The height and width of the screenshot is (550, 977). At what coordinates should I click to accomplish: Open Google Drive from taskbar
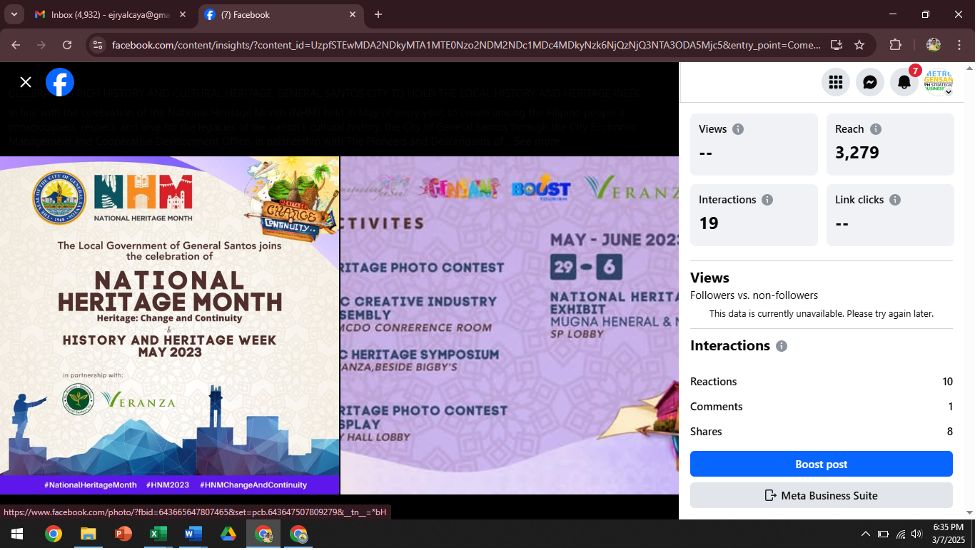click(228, 534)
